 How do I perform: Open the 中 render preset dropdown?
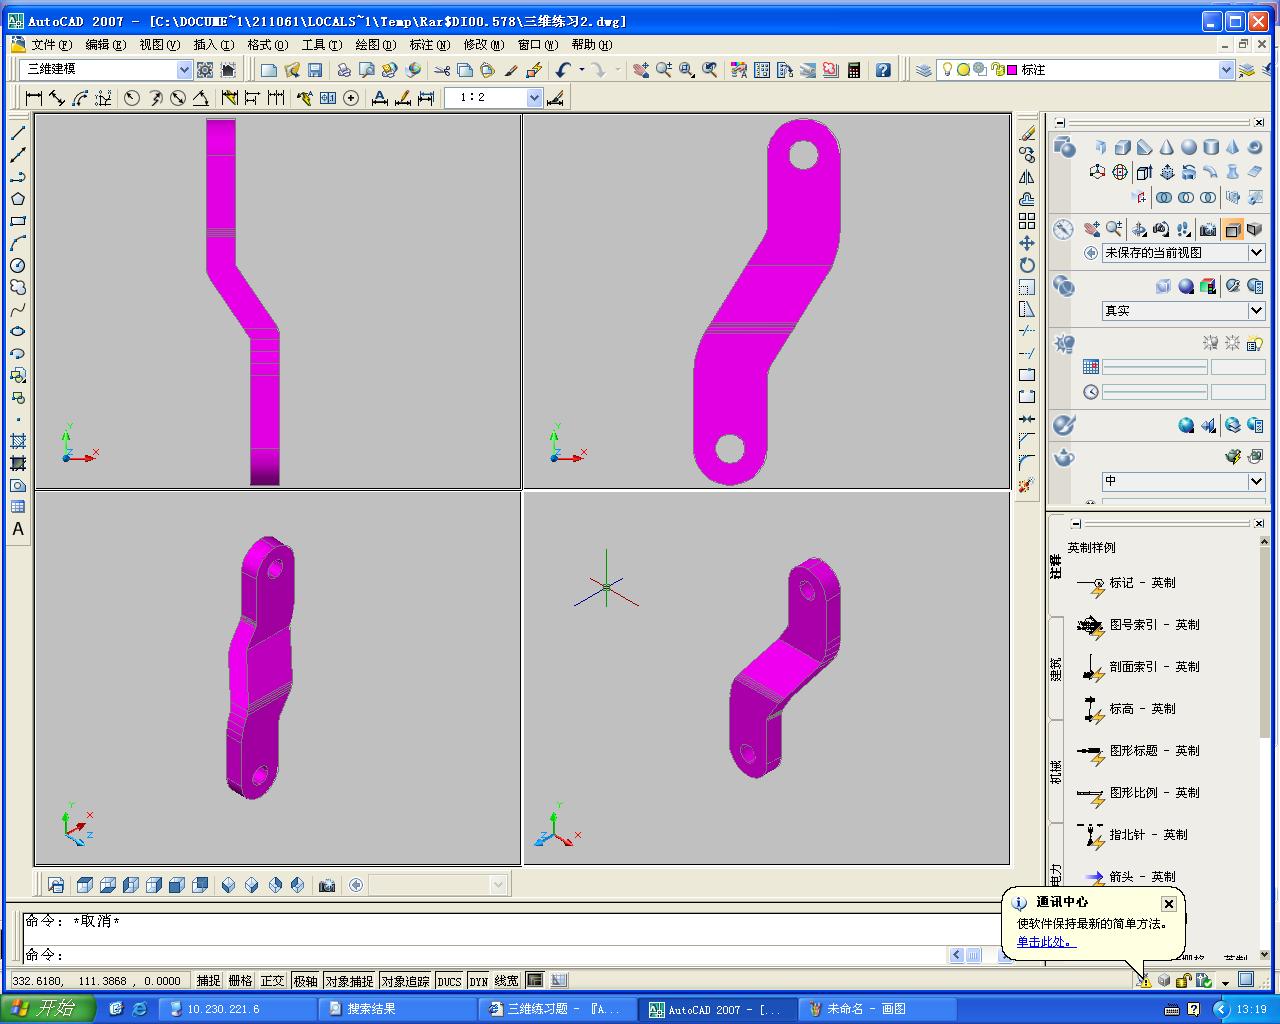(x=1257, y=481)
